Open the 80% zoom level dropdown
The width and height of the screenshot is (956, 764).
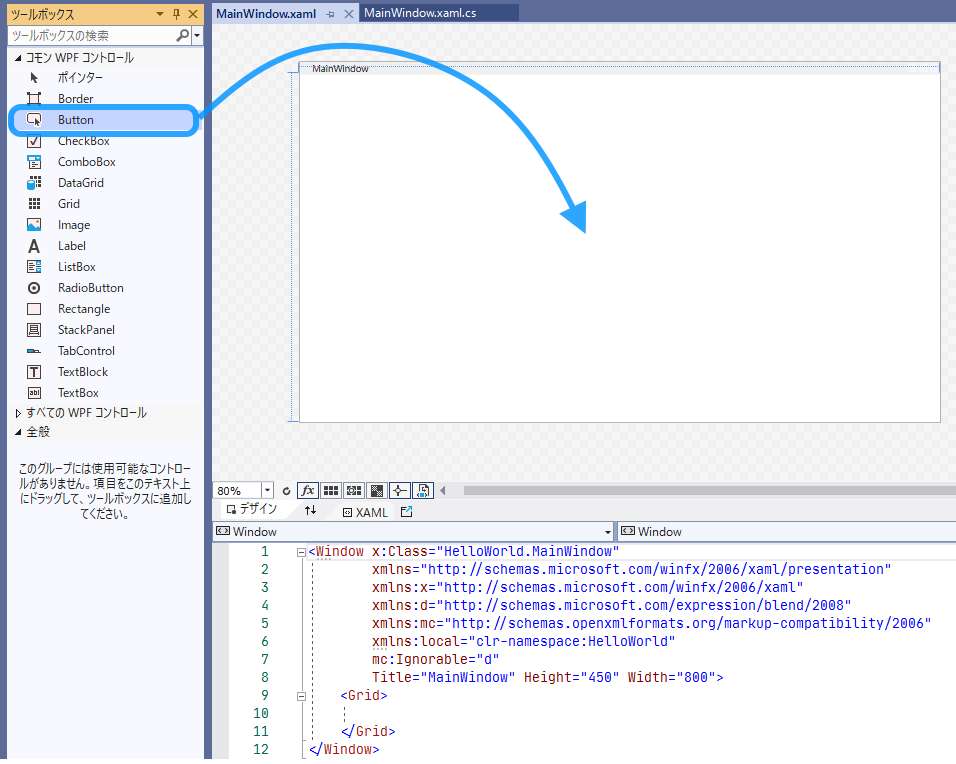pos(268,490)
